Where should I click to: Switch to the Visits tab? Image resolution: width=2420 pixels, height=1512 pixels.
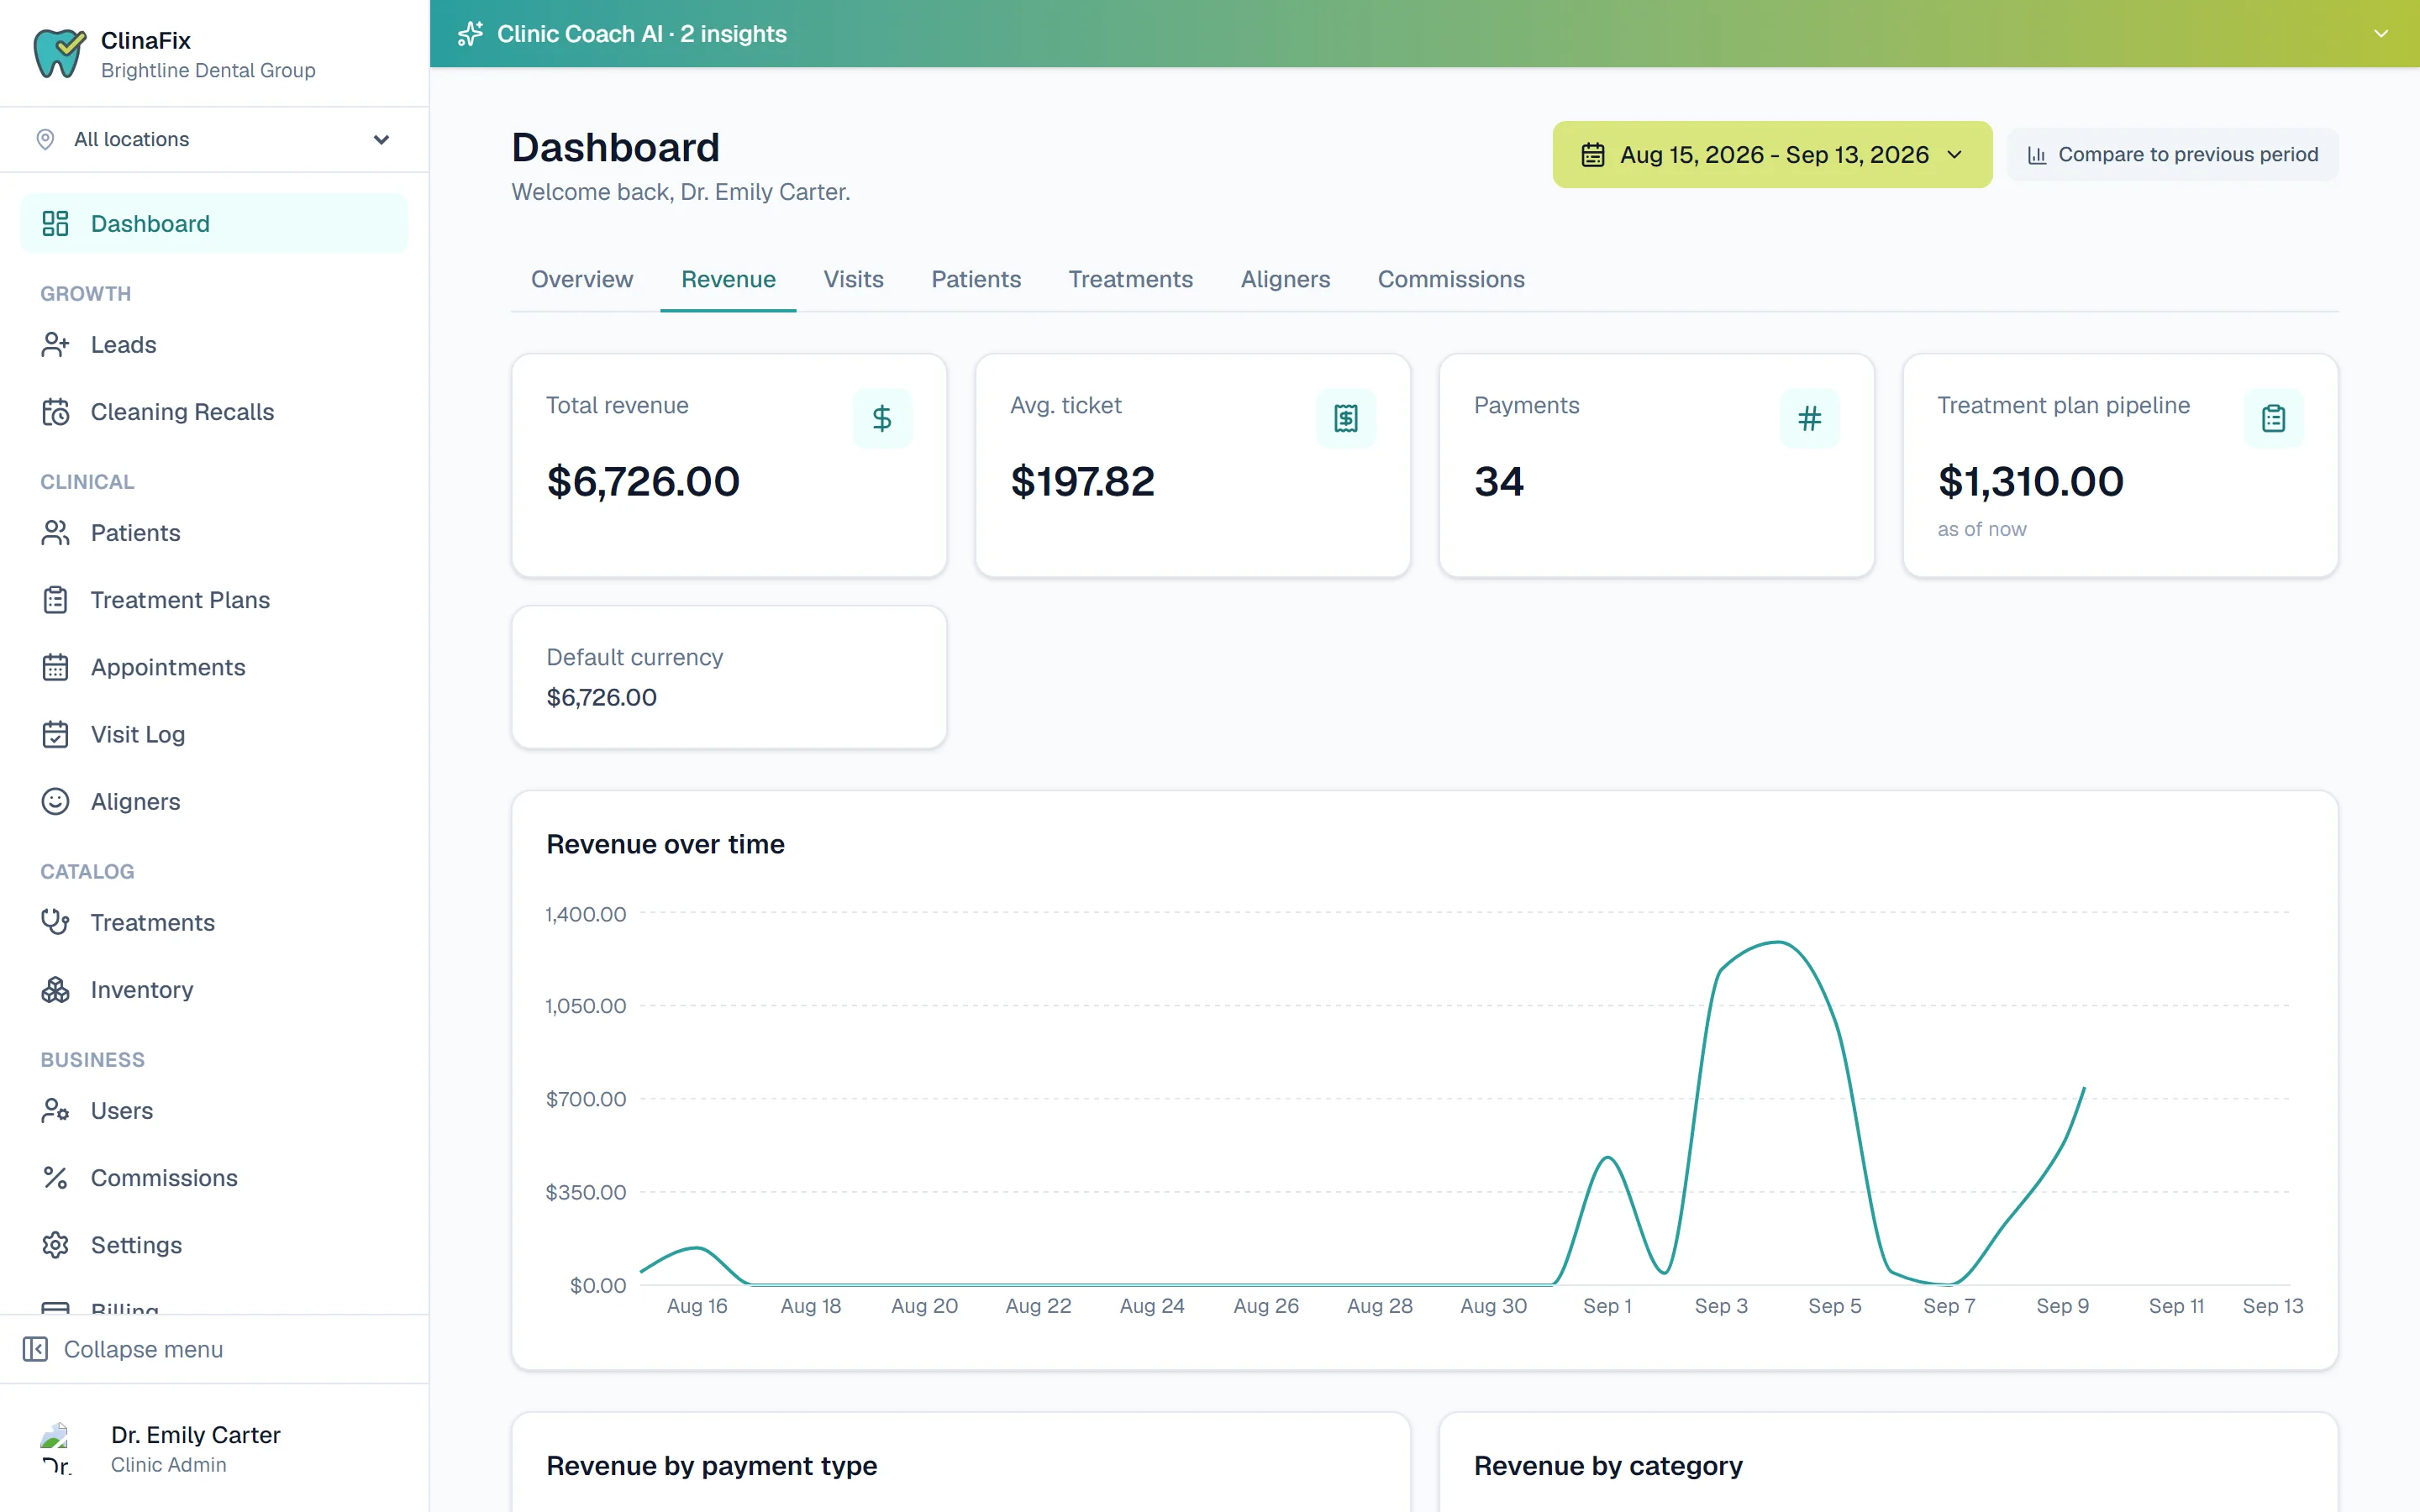[x=853, y=279]
